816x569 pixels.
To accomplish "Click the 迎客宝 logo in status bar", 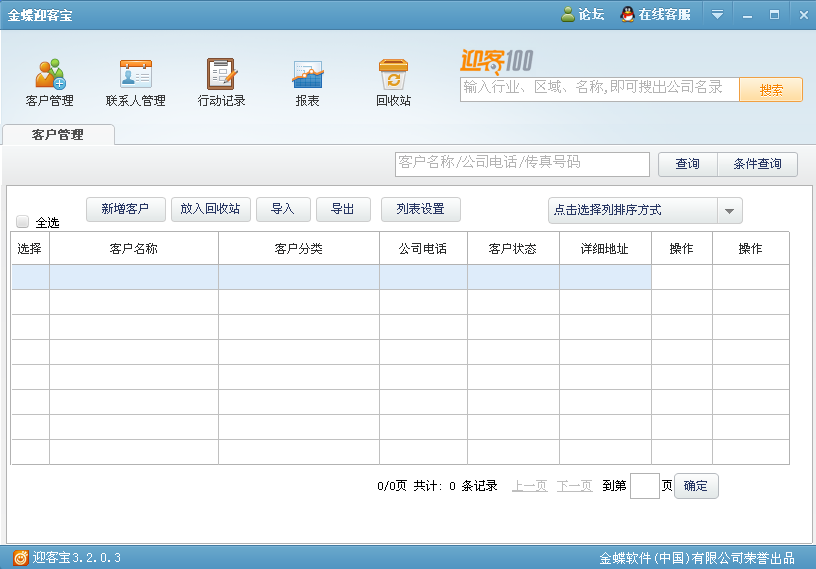I will pos(20,558).
